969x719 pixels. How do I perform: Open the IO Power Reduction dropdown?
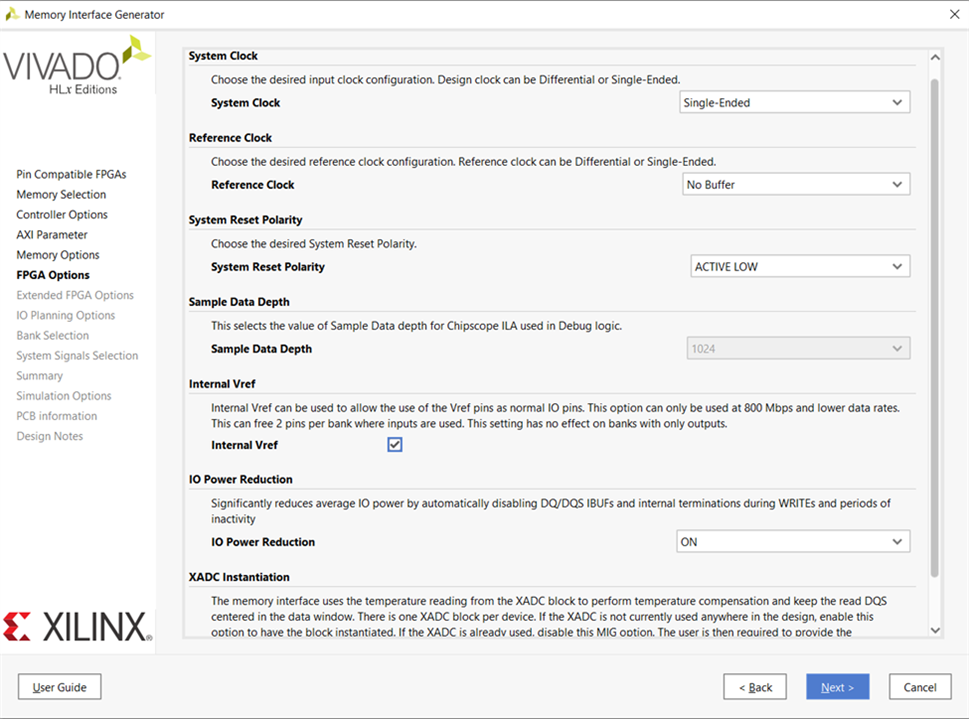click(793, 542)
